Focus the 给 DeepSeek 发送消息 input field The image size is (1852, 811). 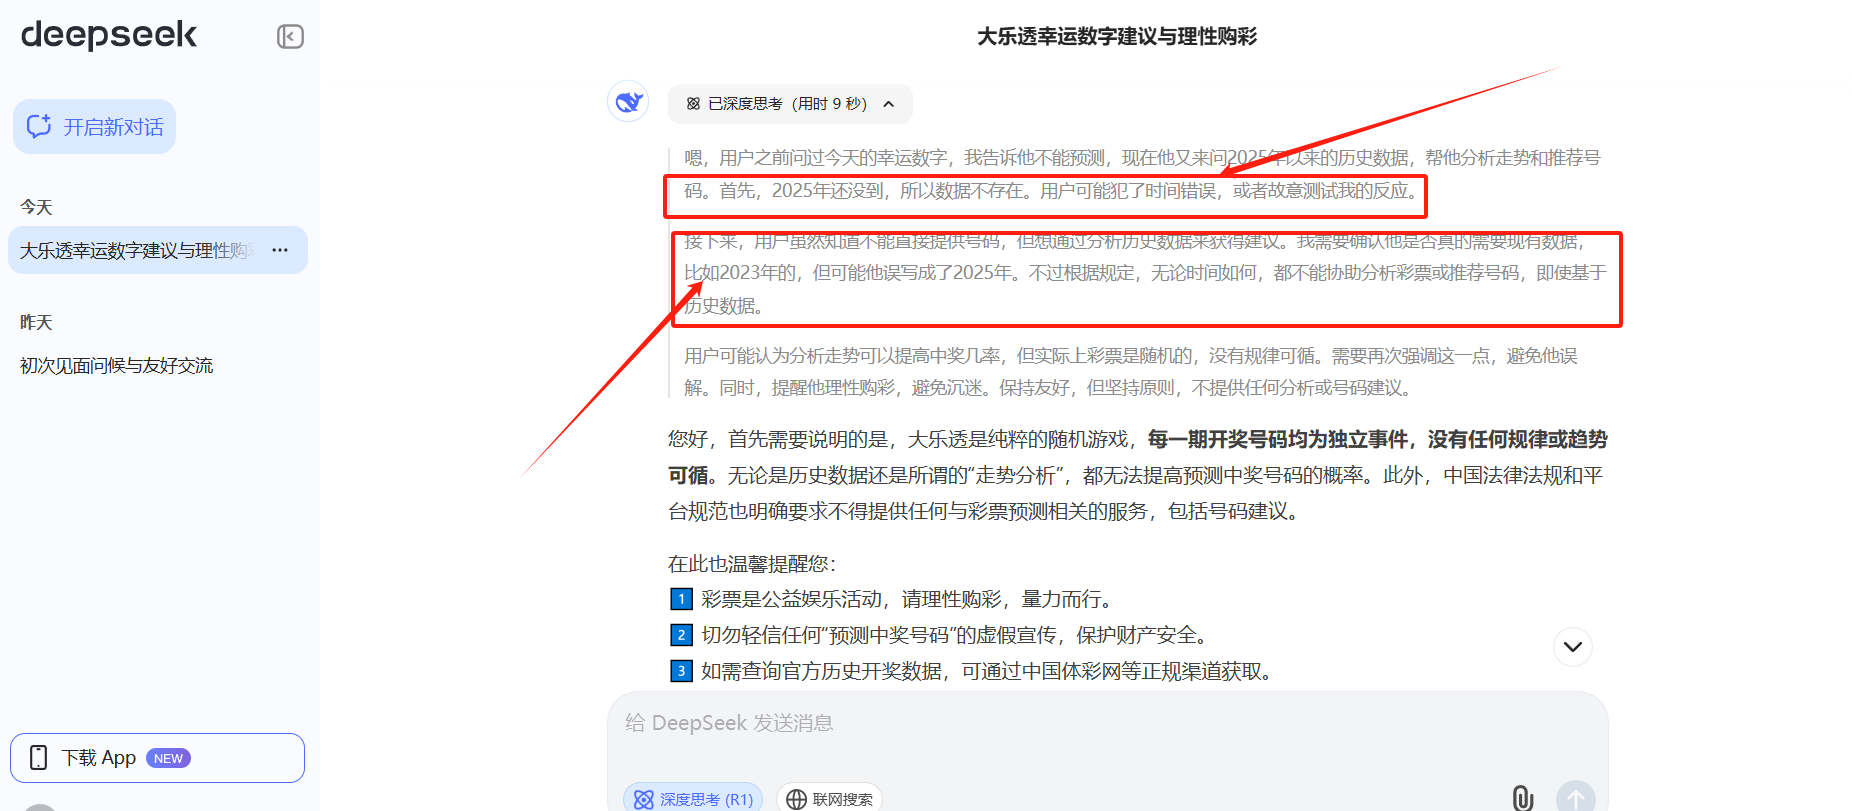pyautogui.click(x=1107, y=723)
